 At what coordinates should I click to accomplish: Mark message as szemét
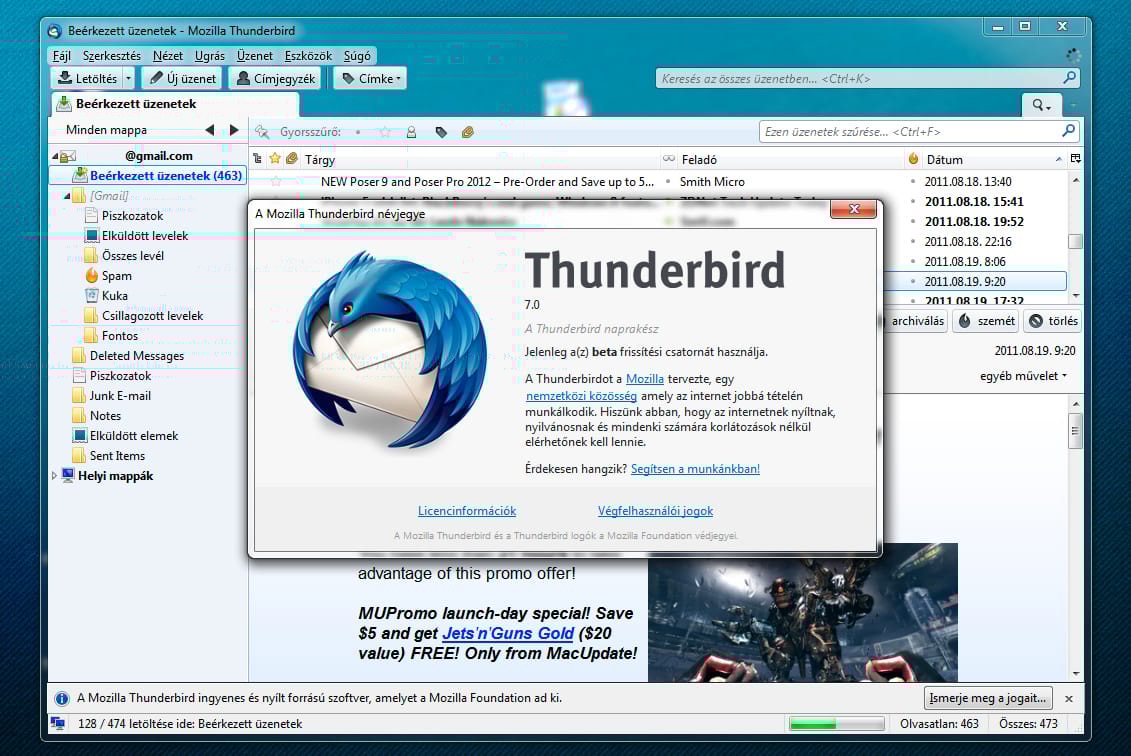(985, 321)
